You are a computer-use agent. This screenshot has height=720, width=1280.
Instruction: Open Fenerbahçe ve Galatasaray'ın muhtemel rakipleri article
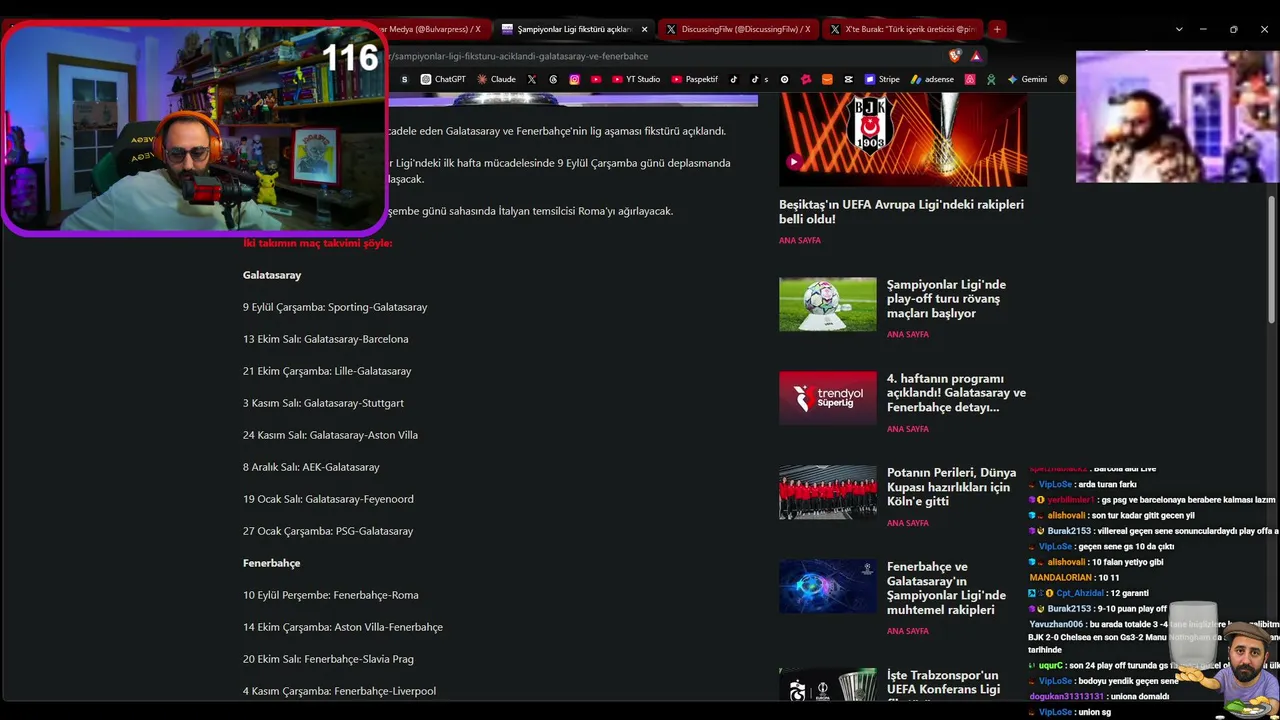coord(946,588)
